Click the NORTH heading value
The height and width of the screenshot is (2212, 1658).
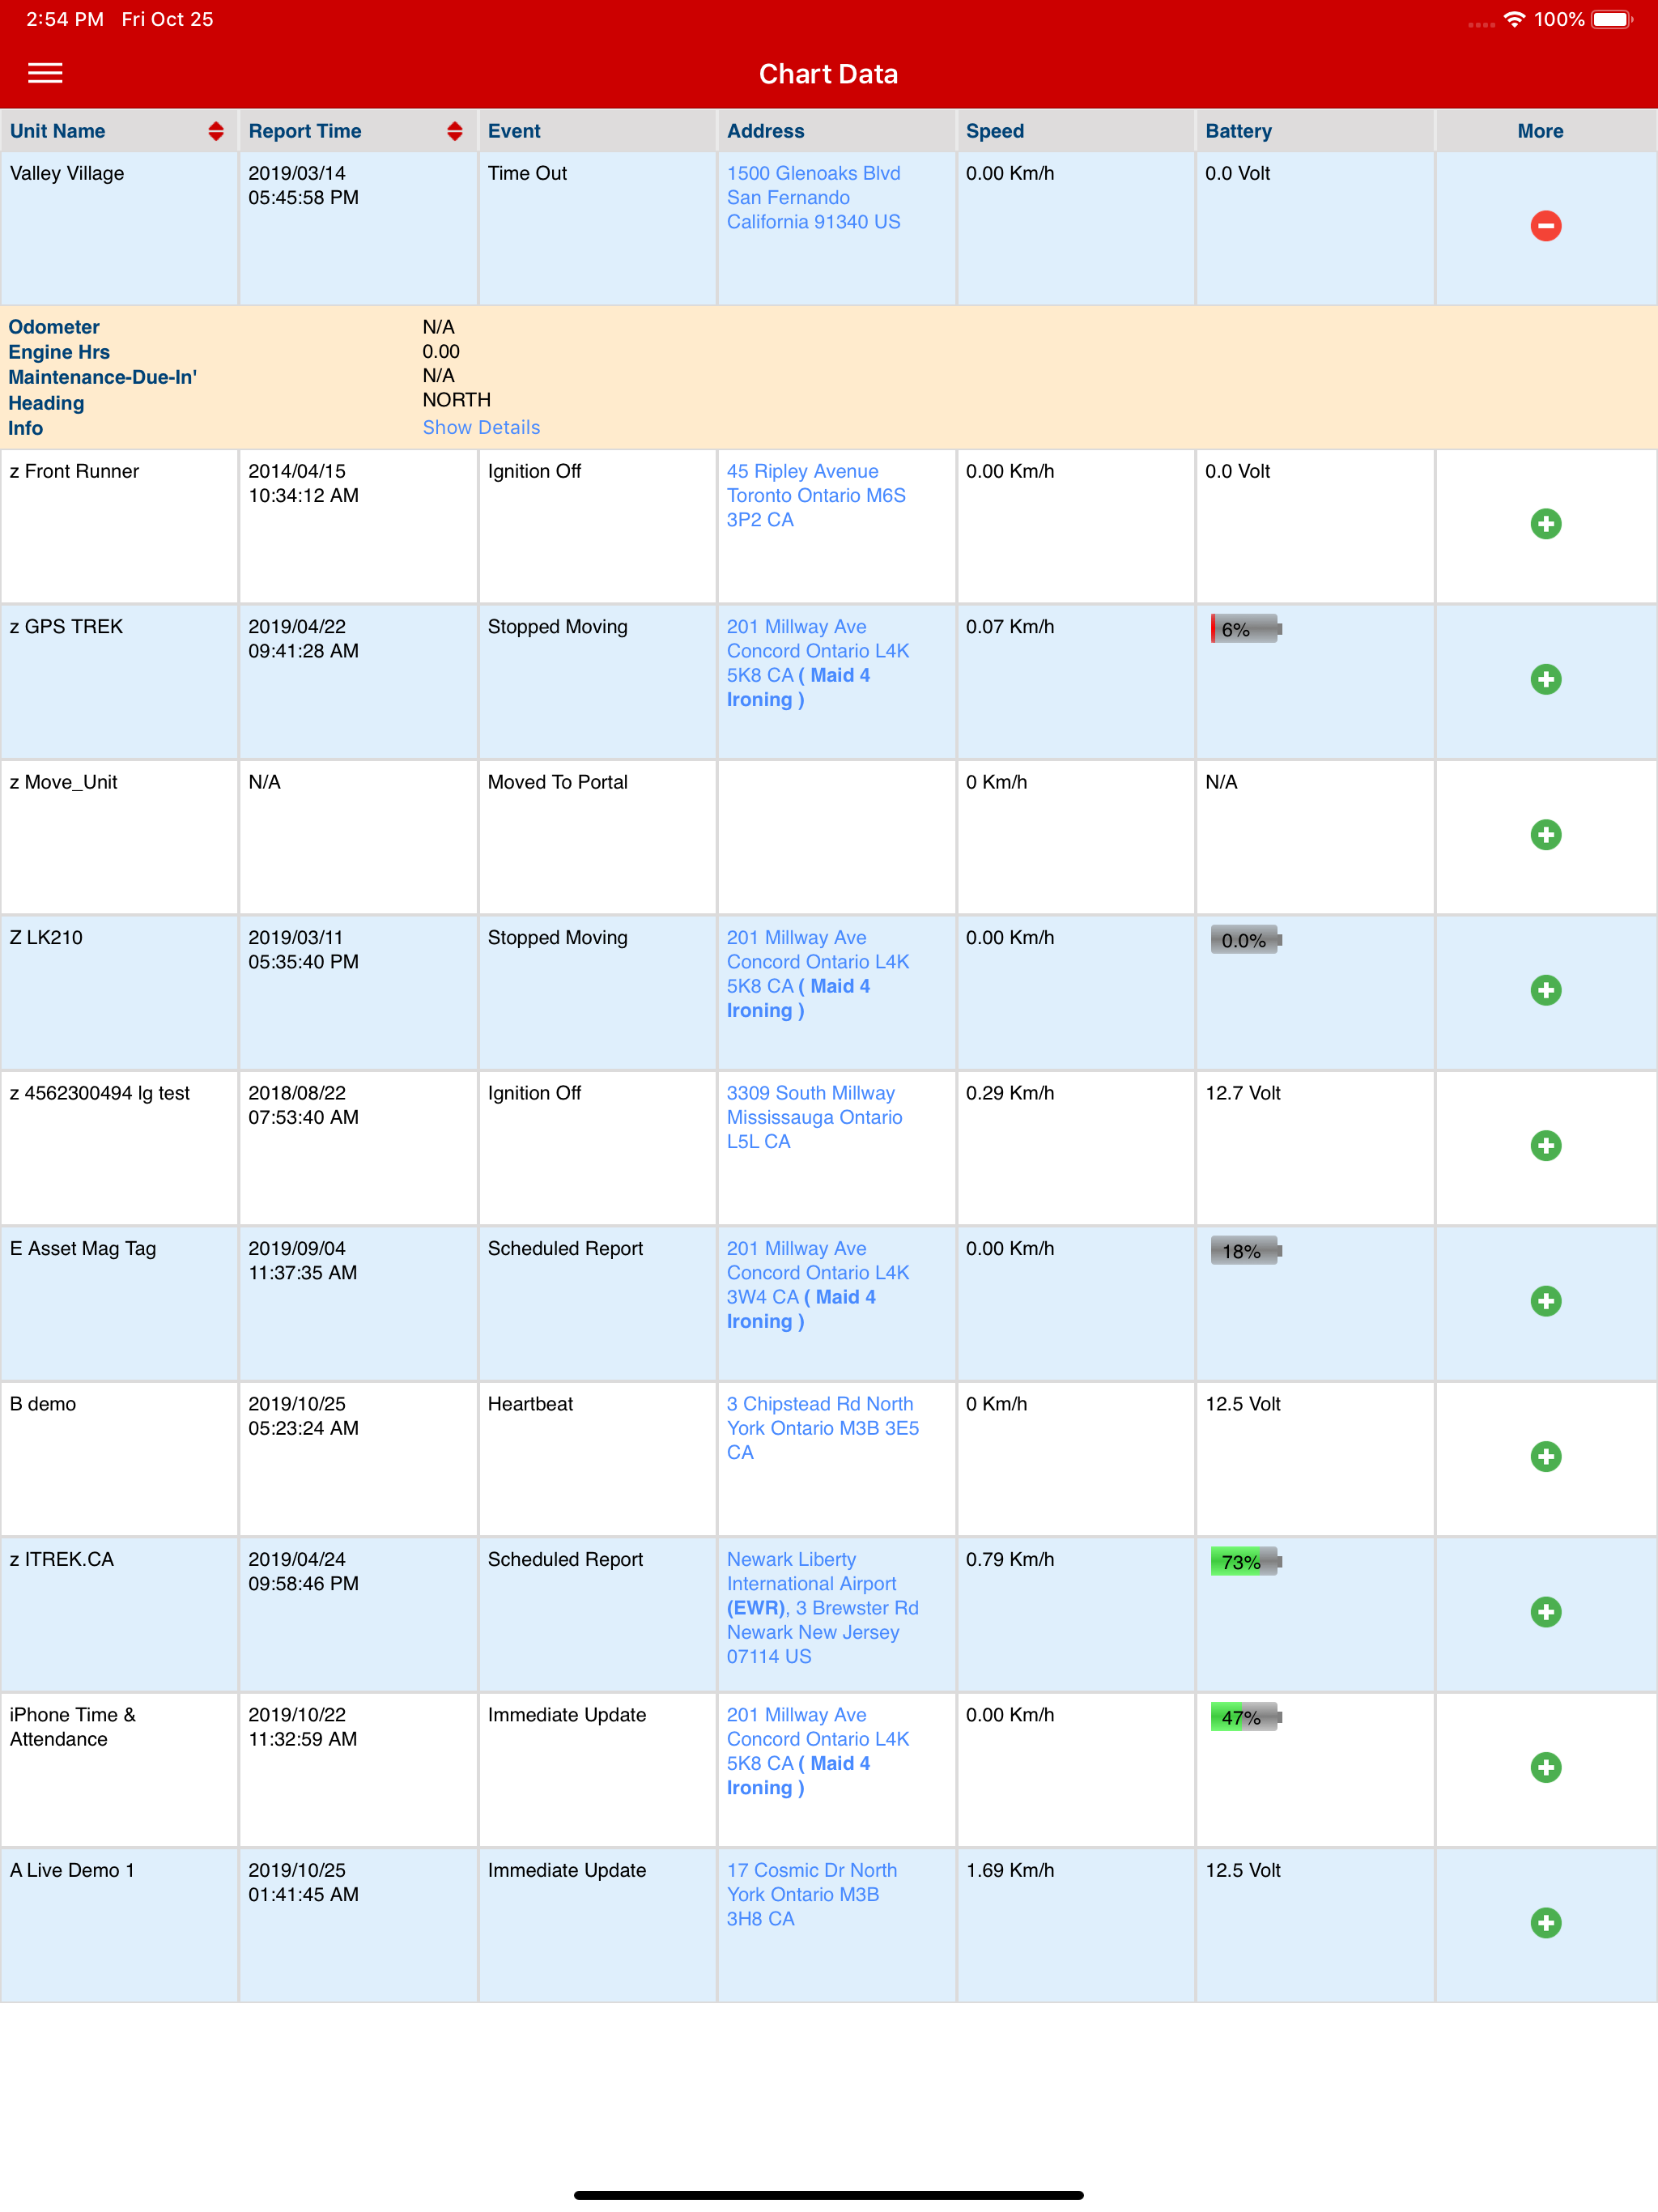pyautogui.click(x=456, y=400)
